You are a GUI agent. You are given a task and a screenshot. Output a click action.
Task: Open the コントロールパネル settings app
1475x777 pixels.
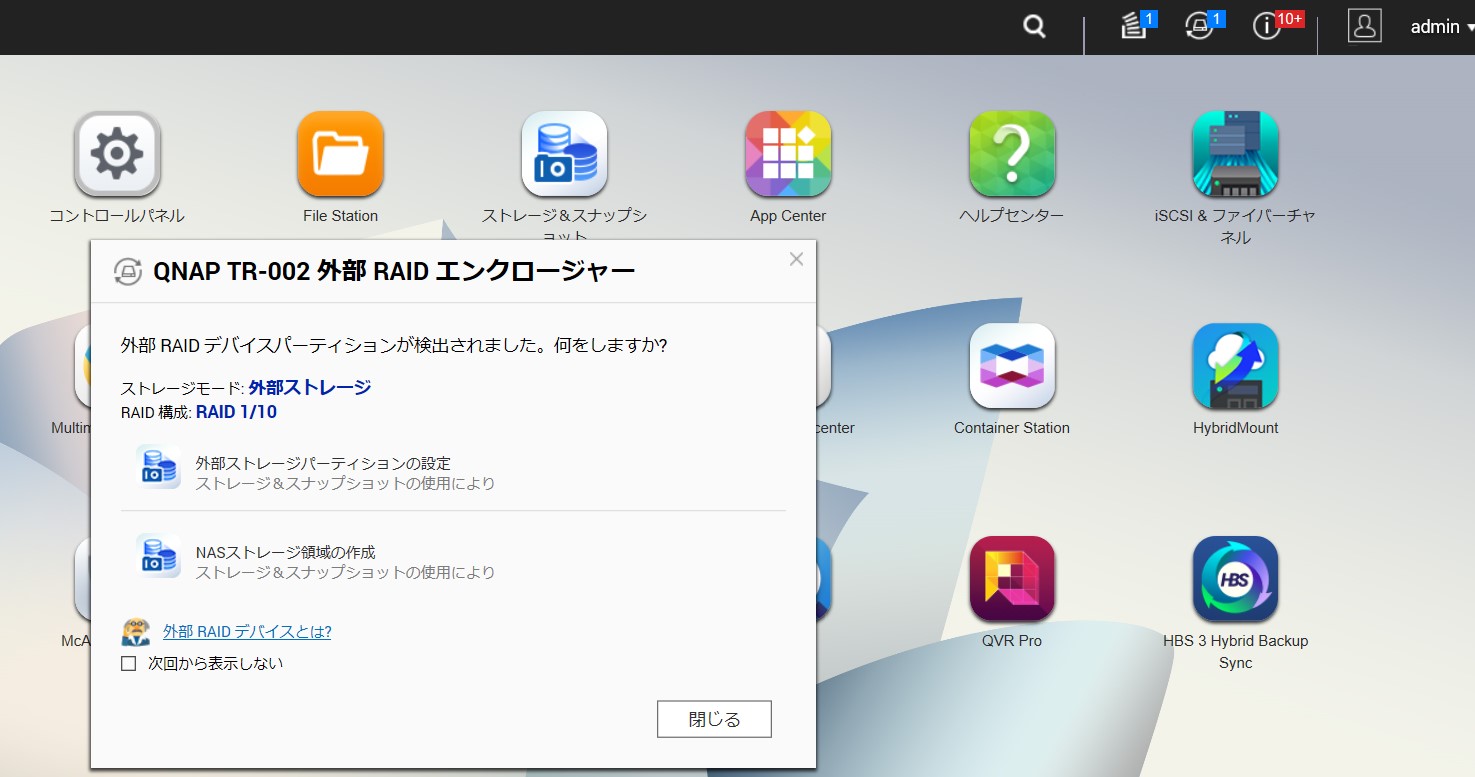[117, 155]
